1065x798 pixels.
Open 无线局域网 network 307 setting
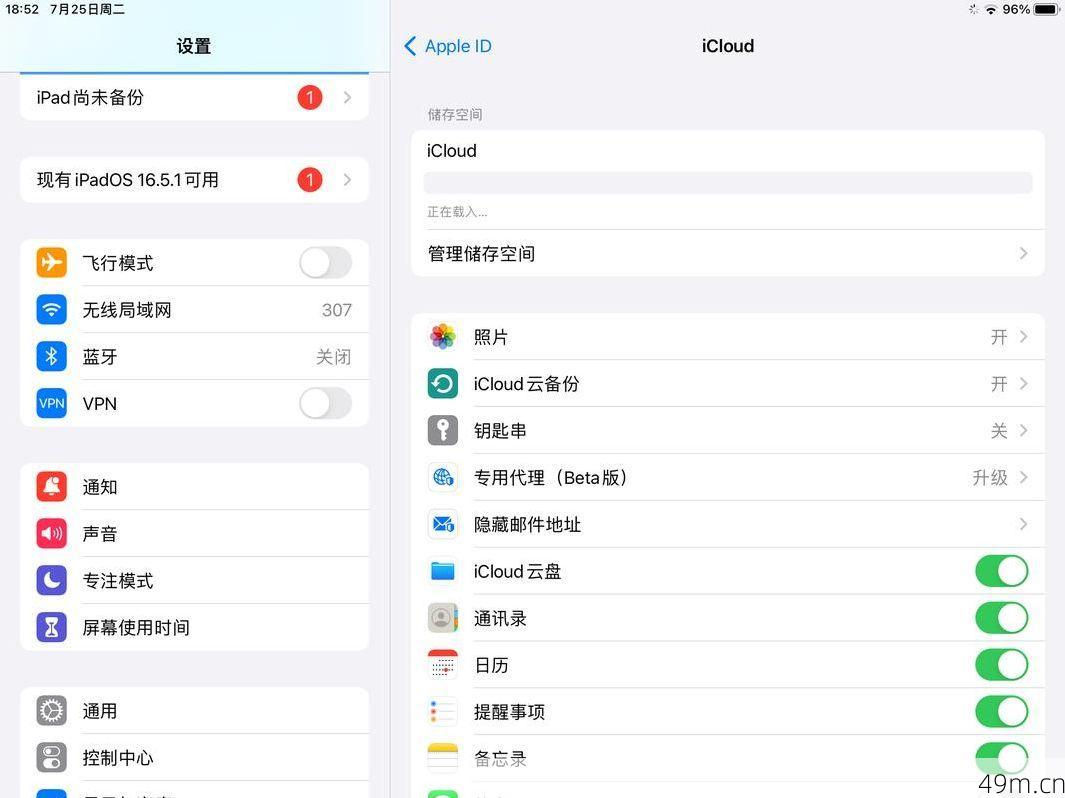[x=195, y=310]
